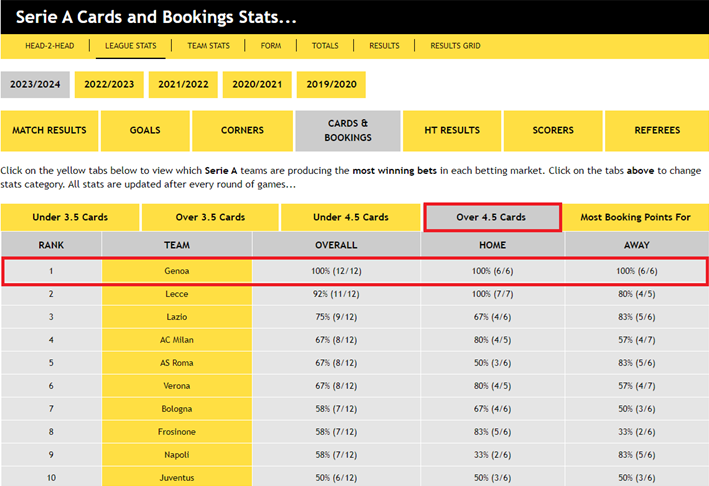
Task: Open the RESULTS GRID menu item
Action: 455,46
